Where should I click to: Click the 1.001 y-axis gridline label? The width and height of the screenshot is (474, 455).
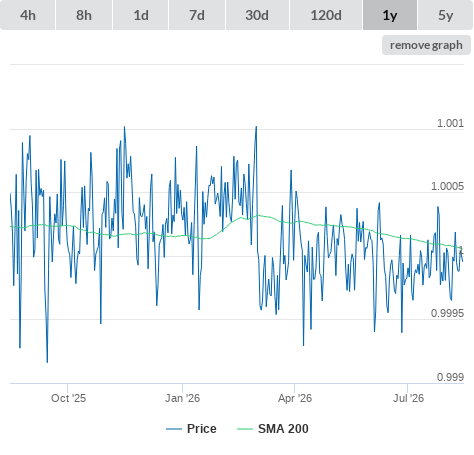pos(450,123)
